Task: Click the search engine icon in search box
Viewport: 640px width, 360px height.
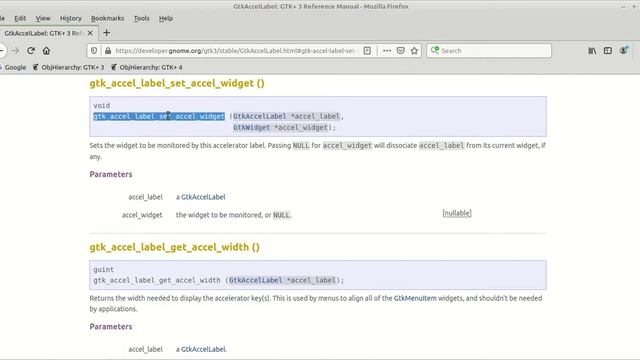Action: [435, 50]
